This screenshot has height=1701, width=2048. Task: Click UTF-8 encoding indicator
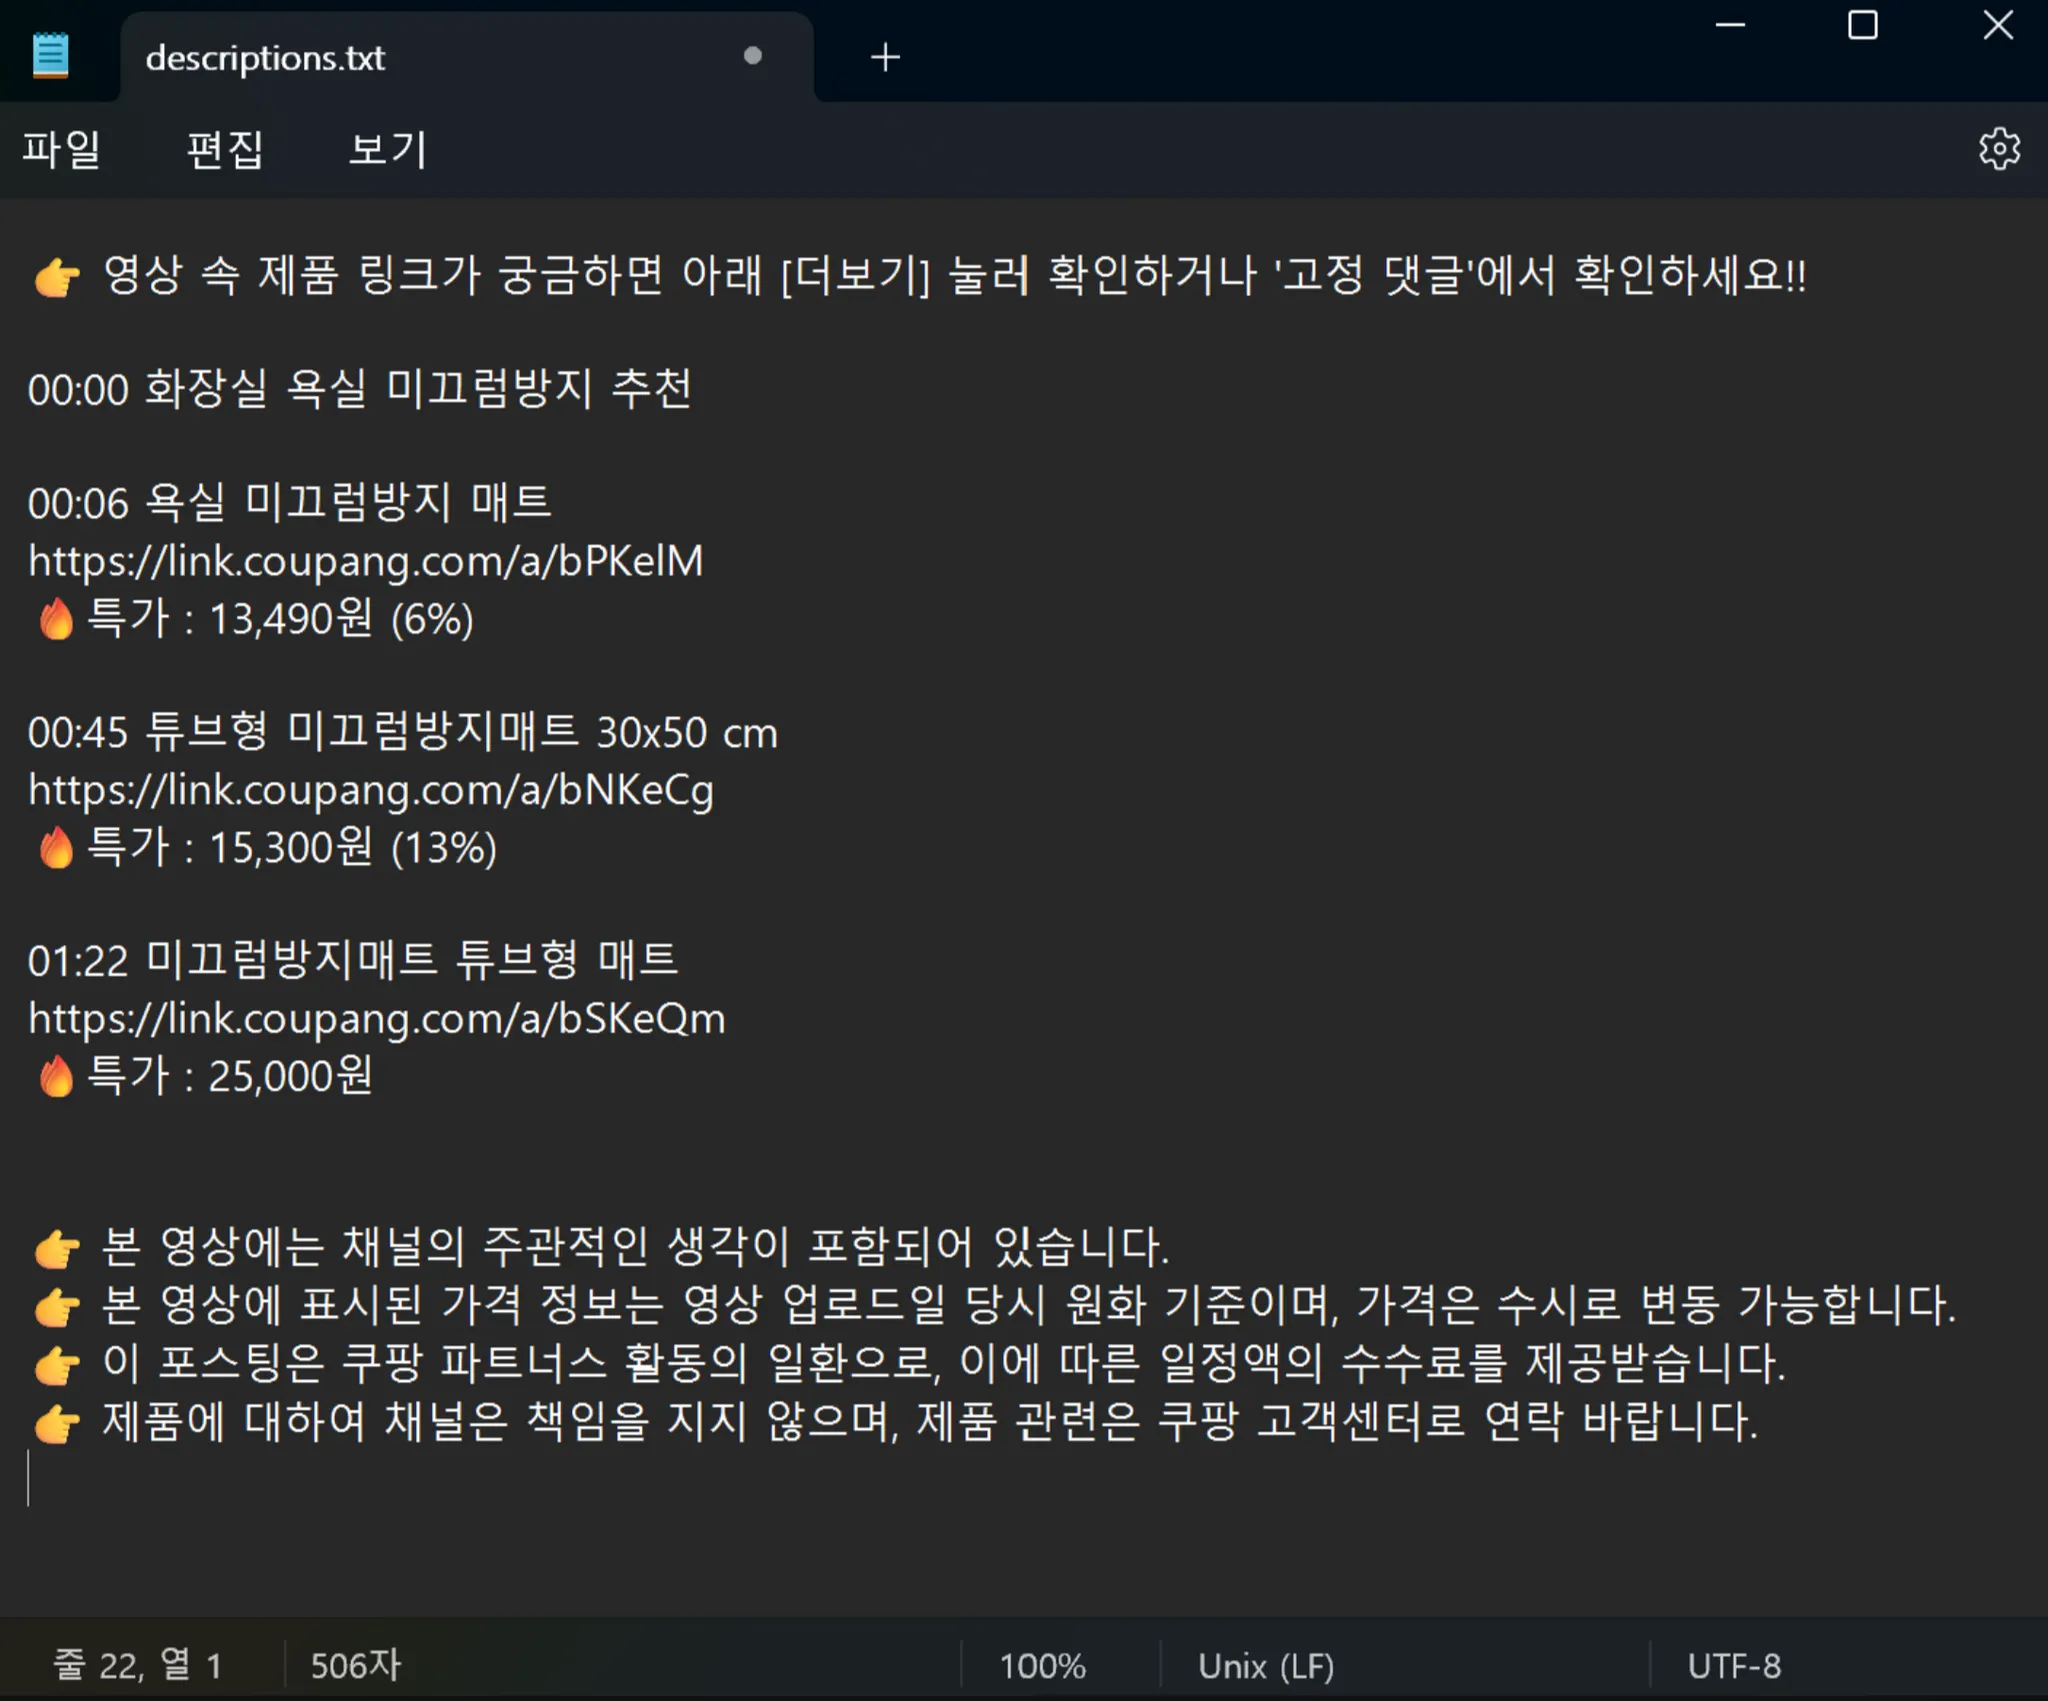(1733, 1666)
